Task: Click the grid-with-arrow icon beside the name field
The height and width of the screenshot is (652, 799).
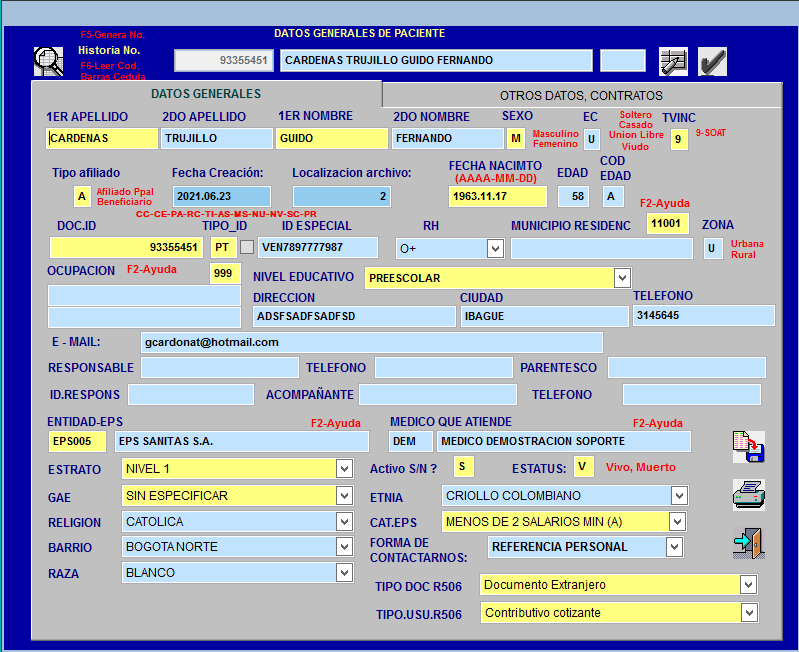Action: tap(673, 62)
